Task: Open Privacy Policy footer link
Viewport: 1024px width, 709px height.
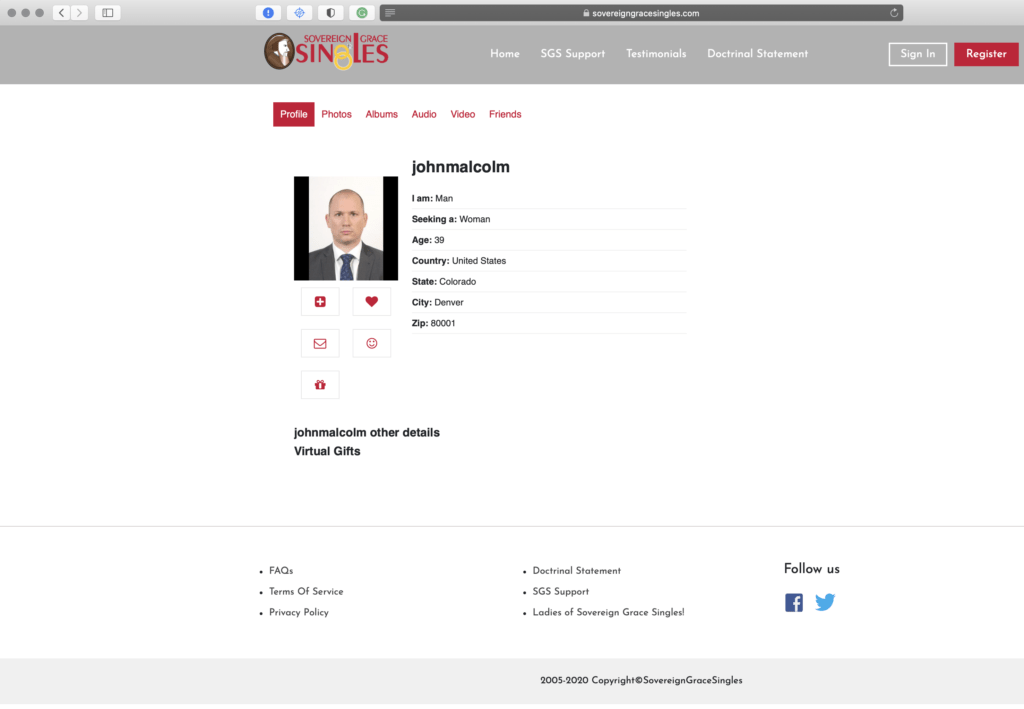Action: point(299,612)
